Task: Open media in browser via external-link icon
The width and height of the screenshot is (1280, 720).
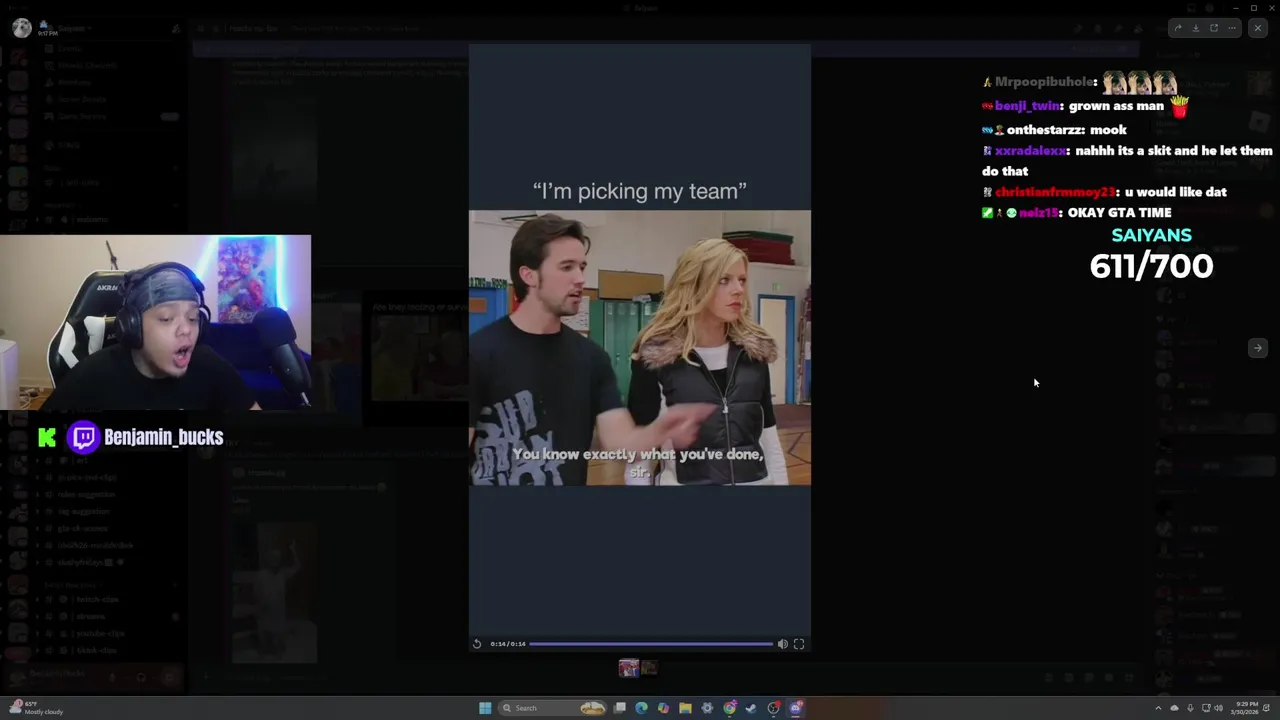Action: click(1214, 28)
